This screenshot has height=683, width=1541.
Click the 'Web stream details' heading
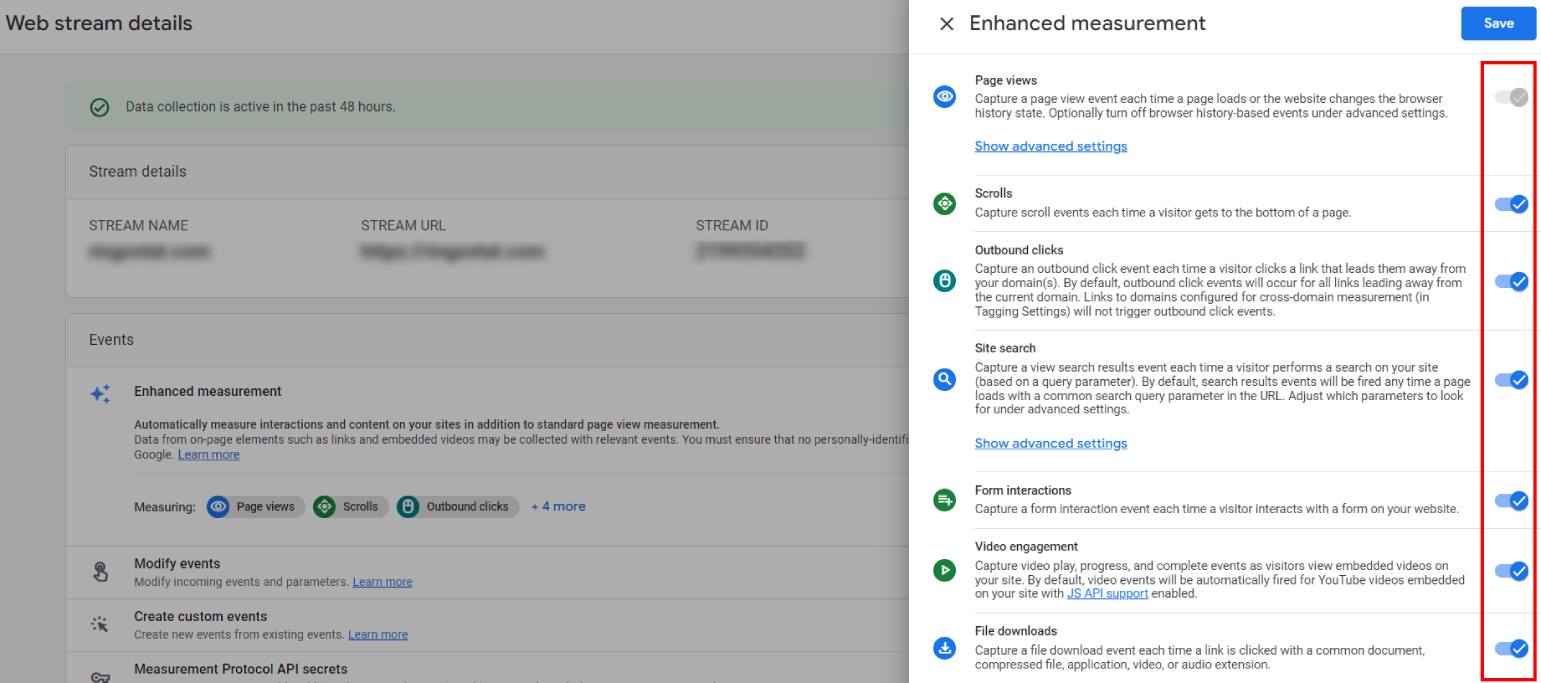point(99,22)
